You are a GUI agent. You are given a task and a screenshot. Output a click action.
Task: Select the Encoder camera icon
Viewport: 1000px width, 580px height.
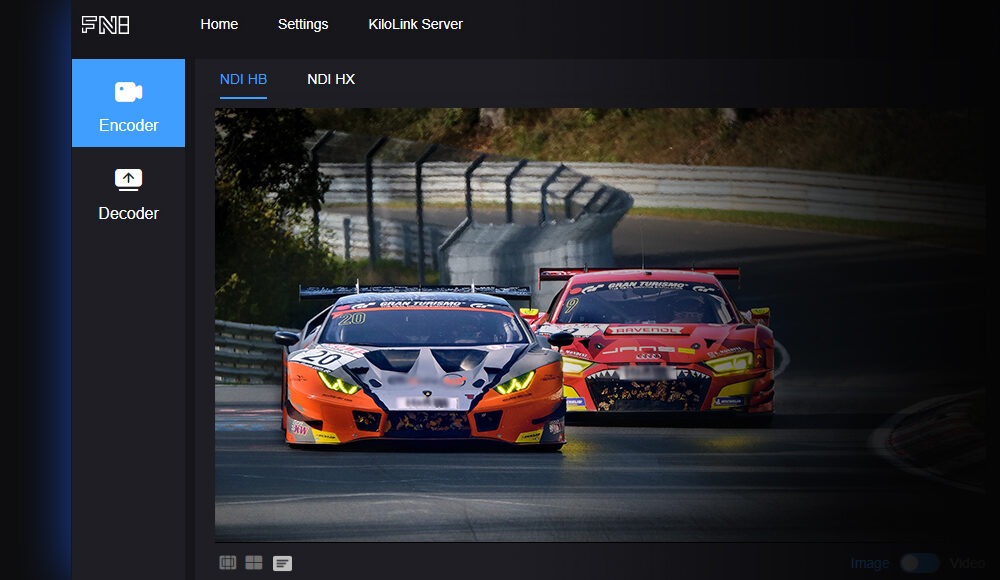[x=128, y=92]
